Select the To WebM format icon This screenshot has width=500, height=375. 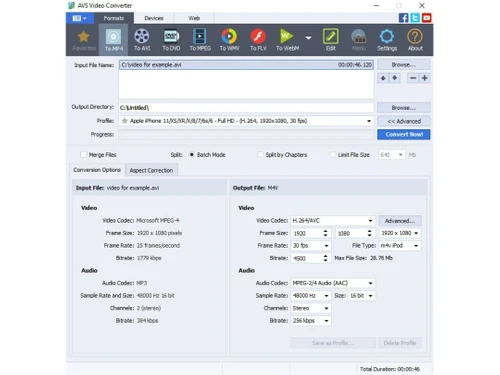coord(287,40)
